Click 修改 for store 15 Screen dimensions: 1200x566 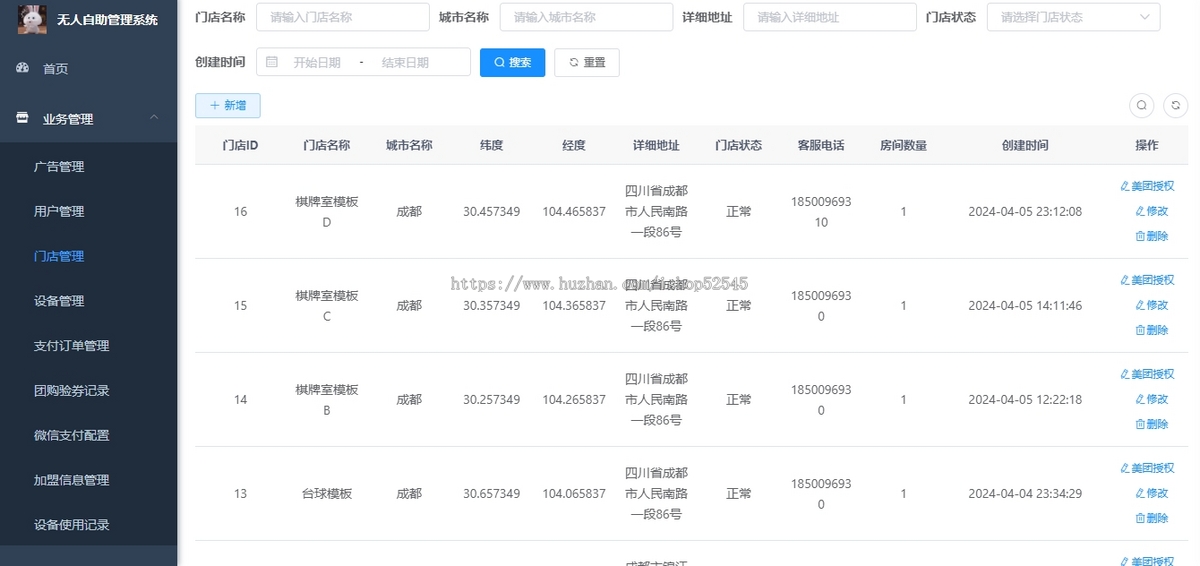1152,305
